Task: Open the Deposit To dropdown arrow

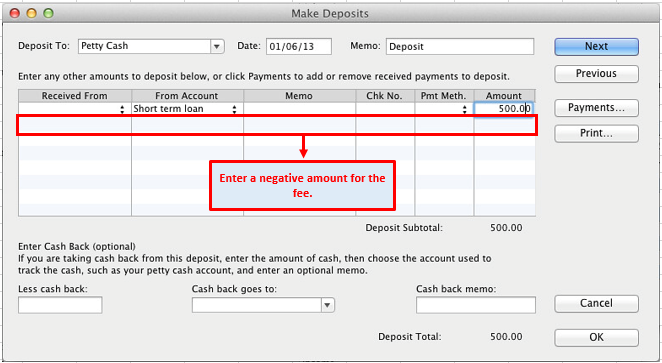Action: point(217,46)
